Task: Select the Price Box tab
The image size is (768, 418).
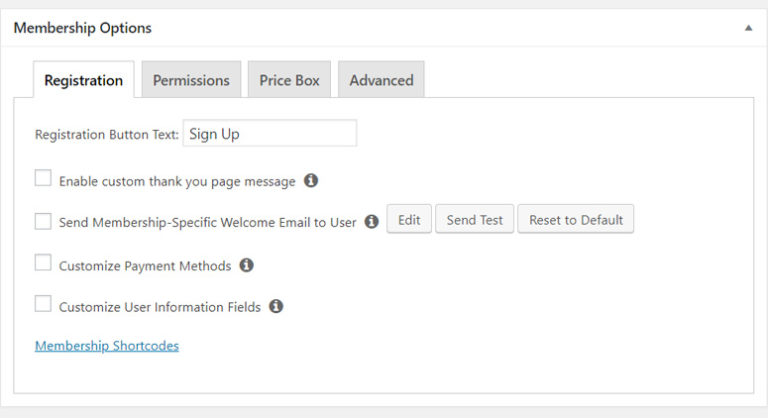Action: coord(289,81)
